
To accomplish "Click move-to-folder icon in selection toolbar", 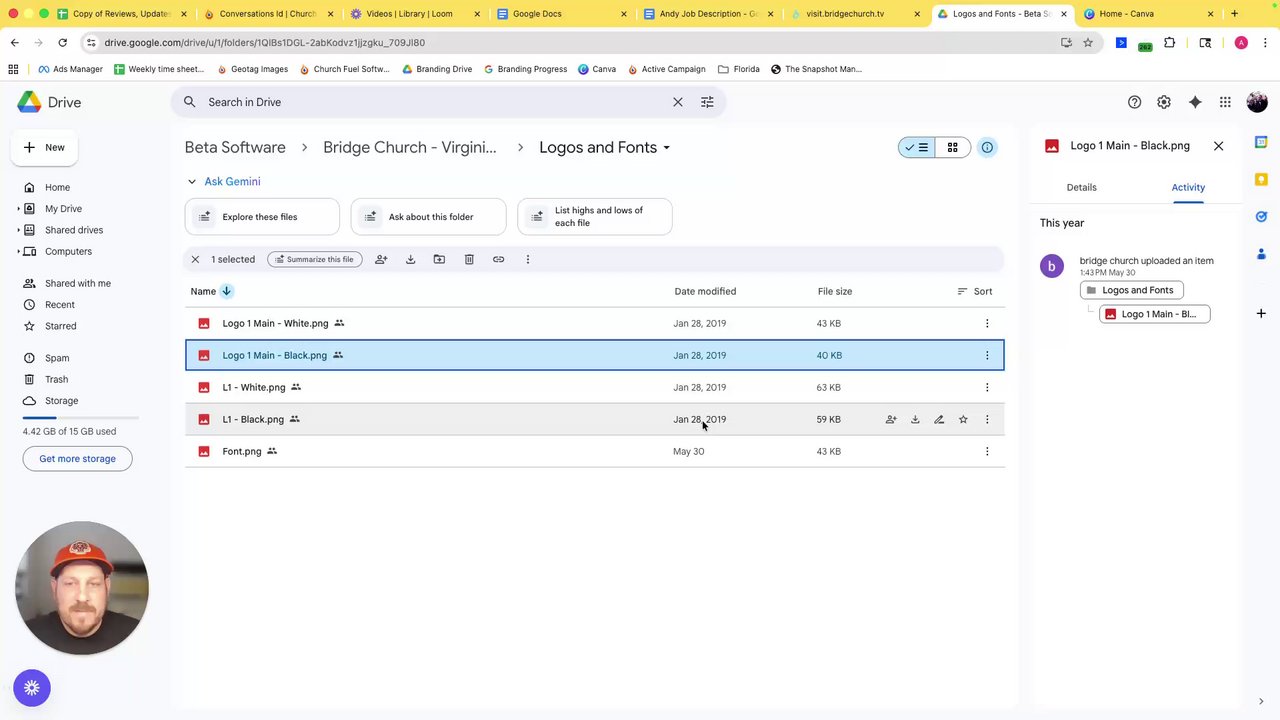I will [x=439, y=259].
